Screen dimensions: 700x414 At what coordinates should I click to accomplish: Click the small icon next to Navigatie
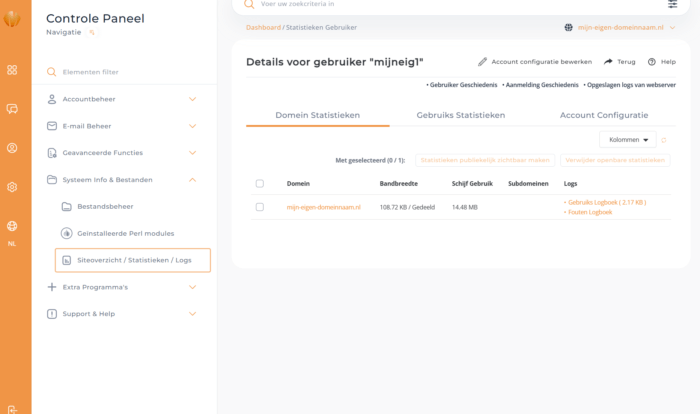pyautogui.click(x=92, y=32)
